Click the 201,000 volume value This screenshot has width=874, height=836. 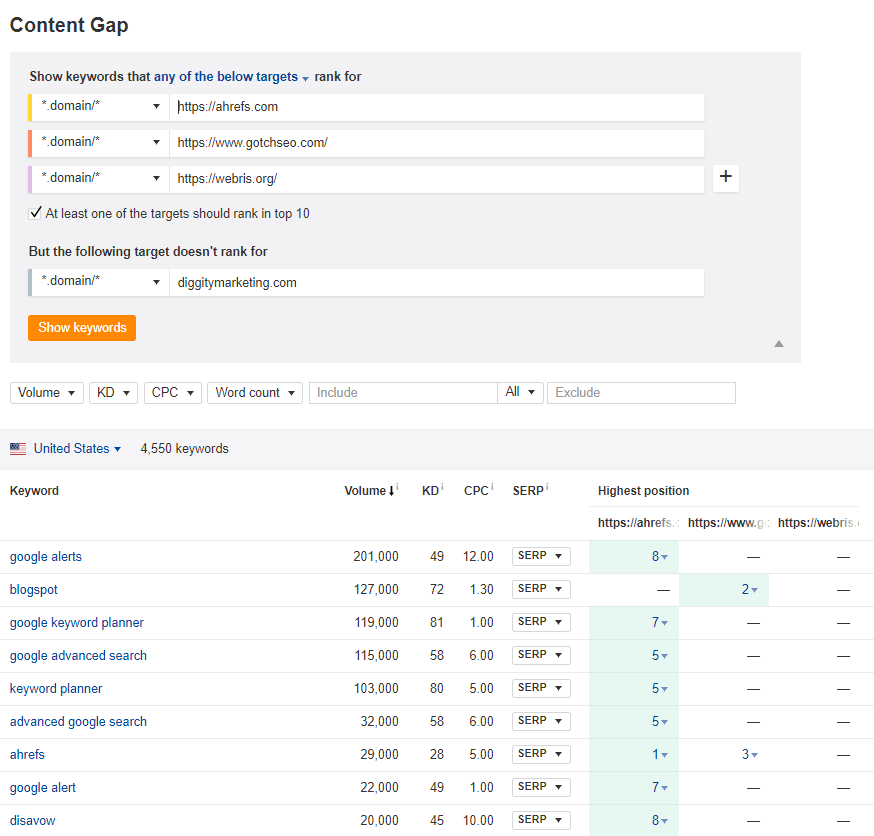tap(376, 556)
